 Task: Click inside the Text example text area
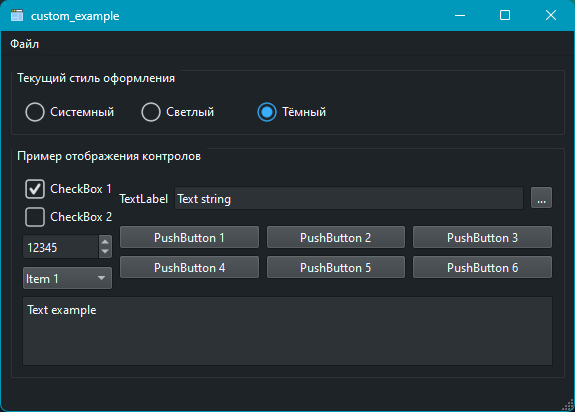tap(288, 331)
